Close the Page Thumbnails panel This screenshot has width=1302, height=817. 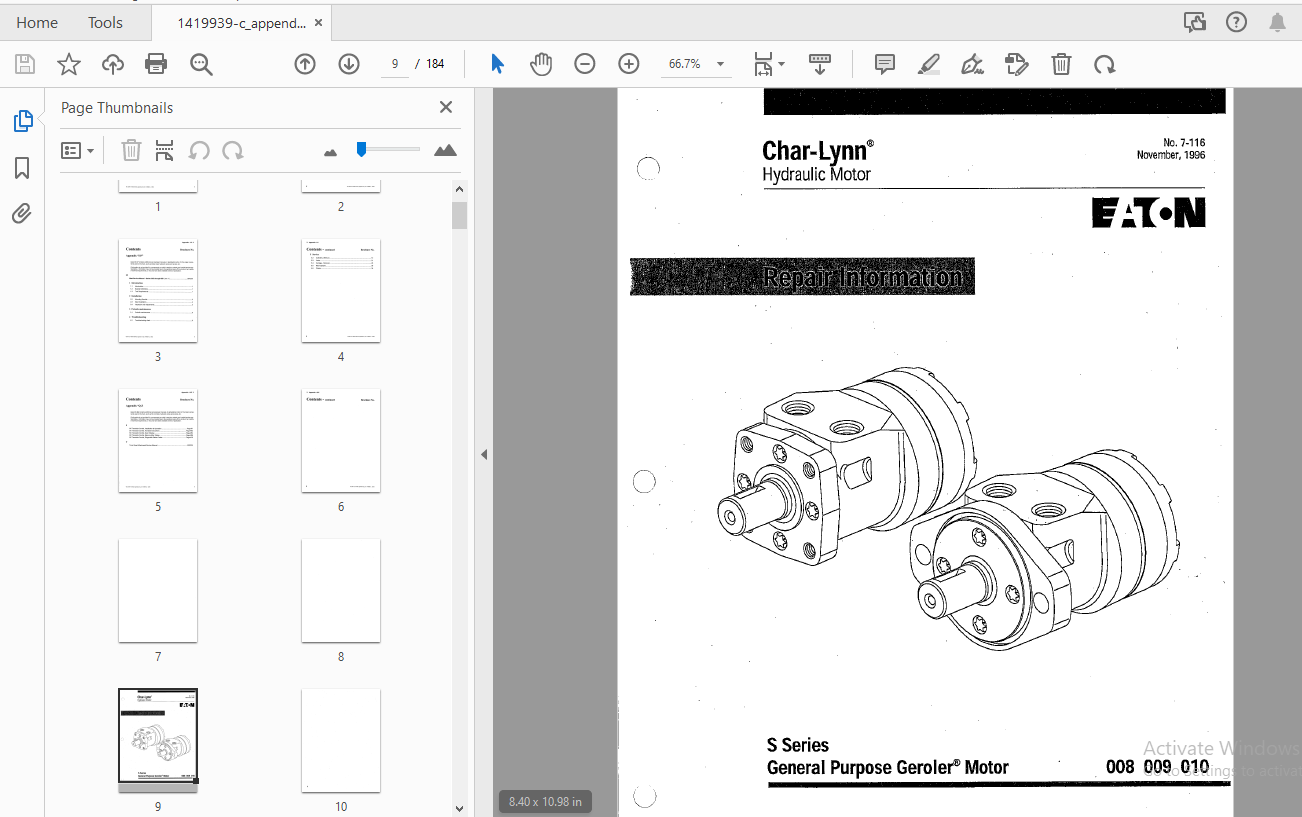pos(446,107)
